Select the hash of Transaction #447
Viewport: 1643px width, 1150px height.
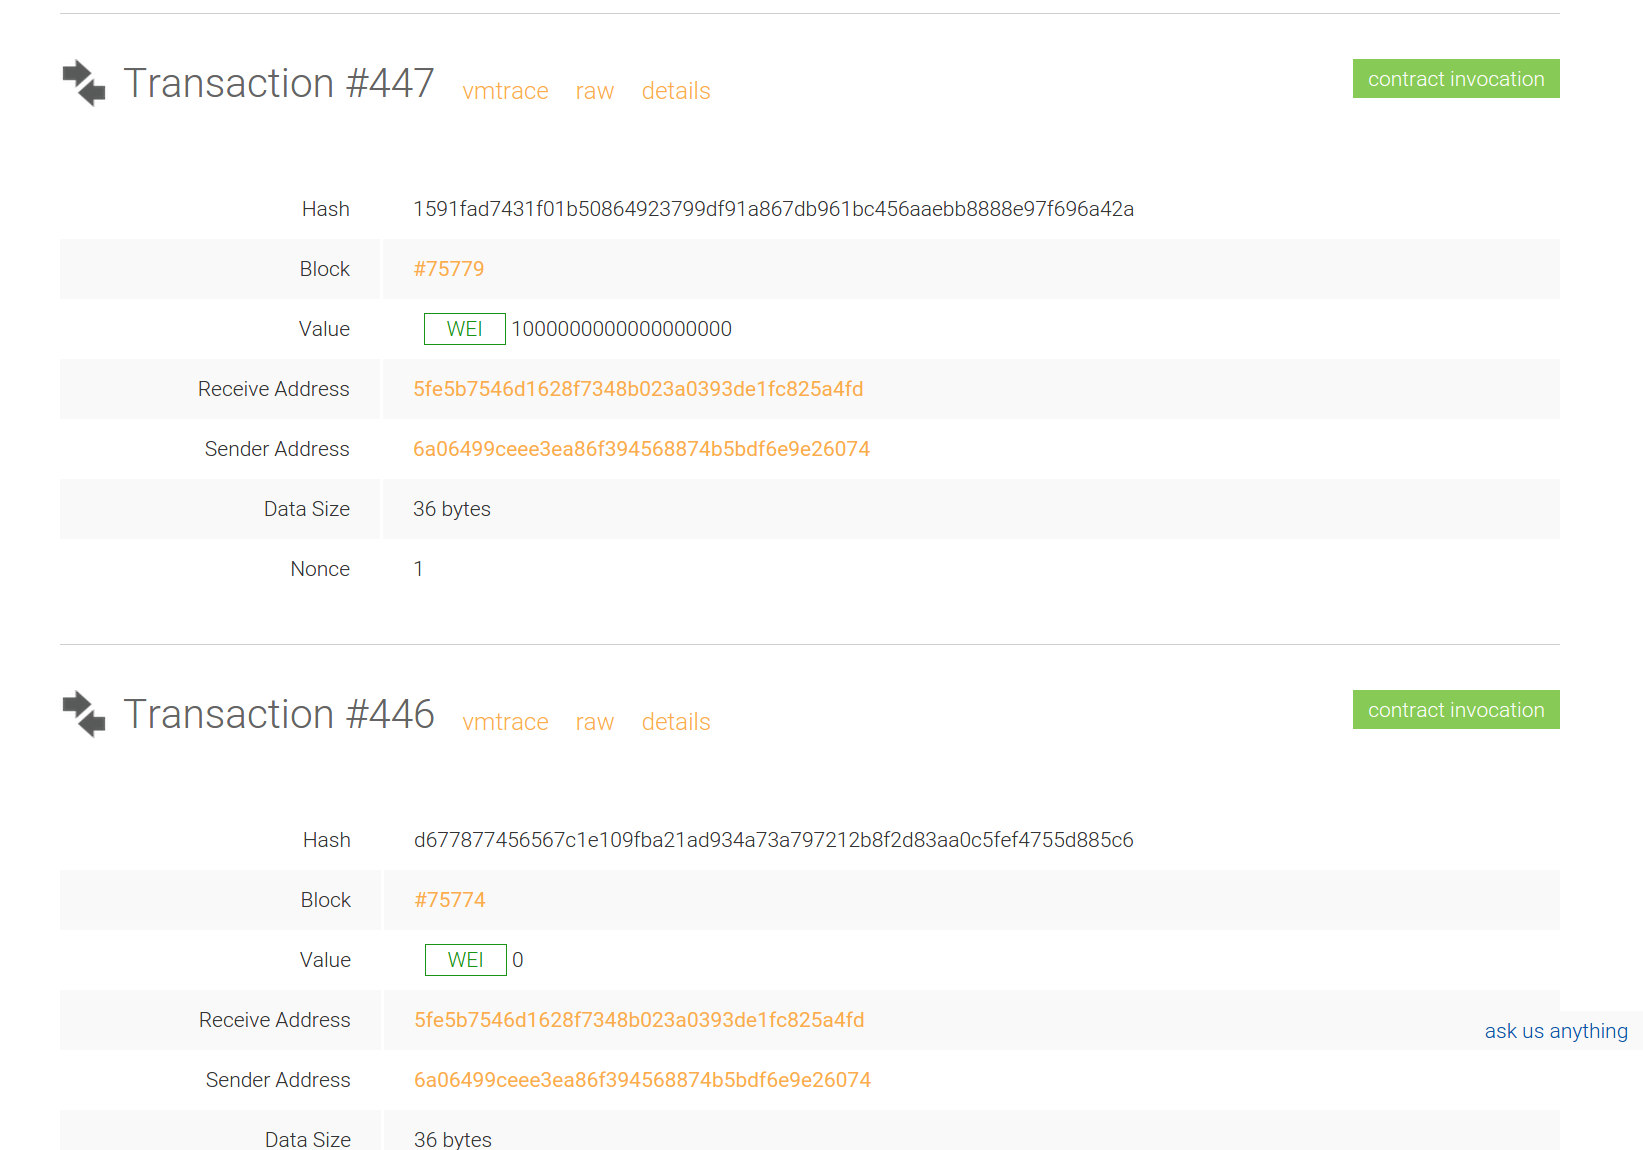pos(774,209)
